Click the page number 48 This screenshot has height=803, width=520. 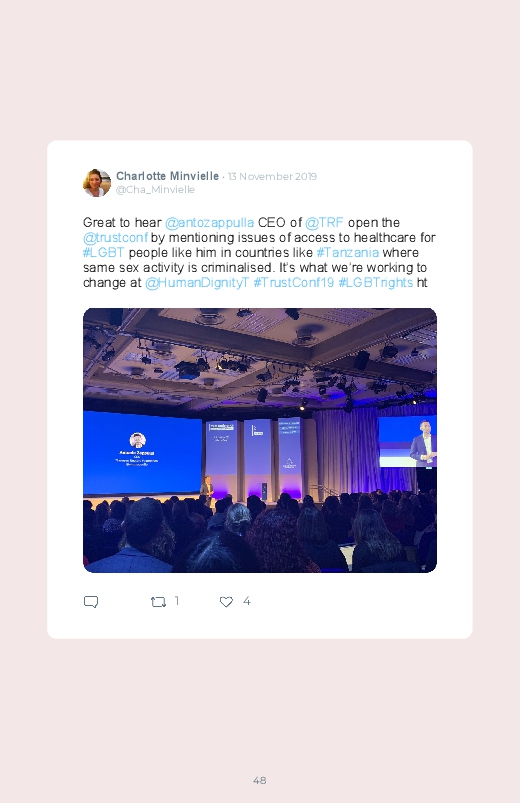tap(260, 780)
